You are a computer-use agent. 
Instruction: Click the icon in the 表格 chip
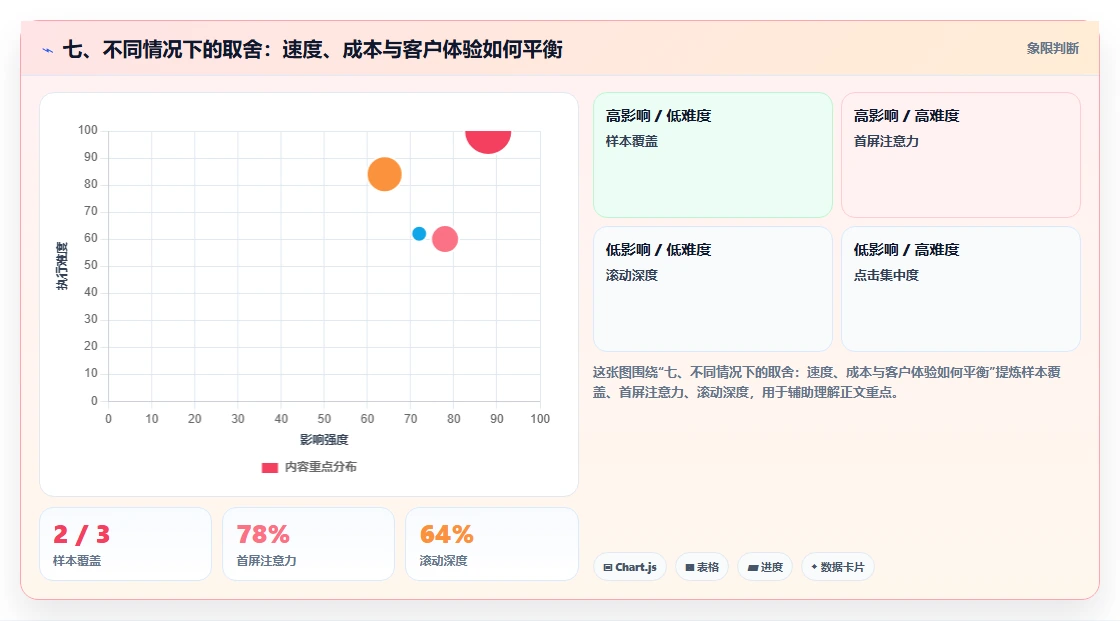click(690, 567)
